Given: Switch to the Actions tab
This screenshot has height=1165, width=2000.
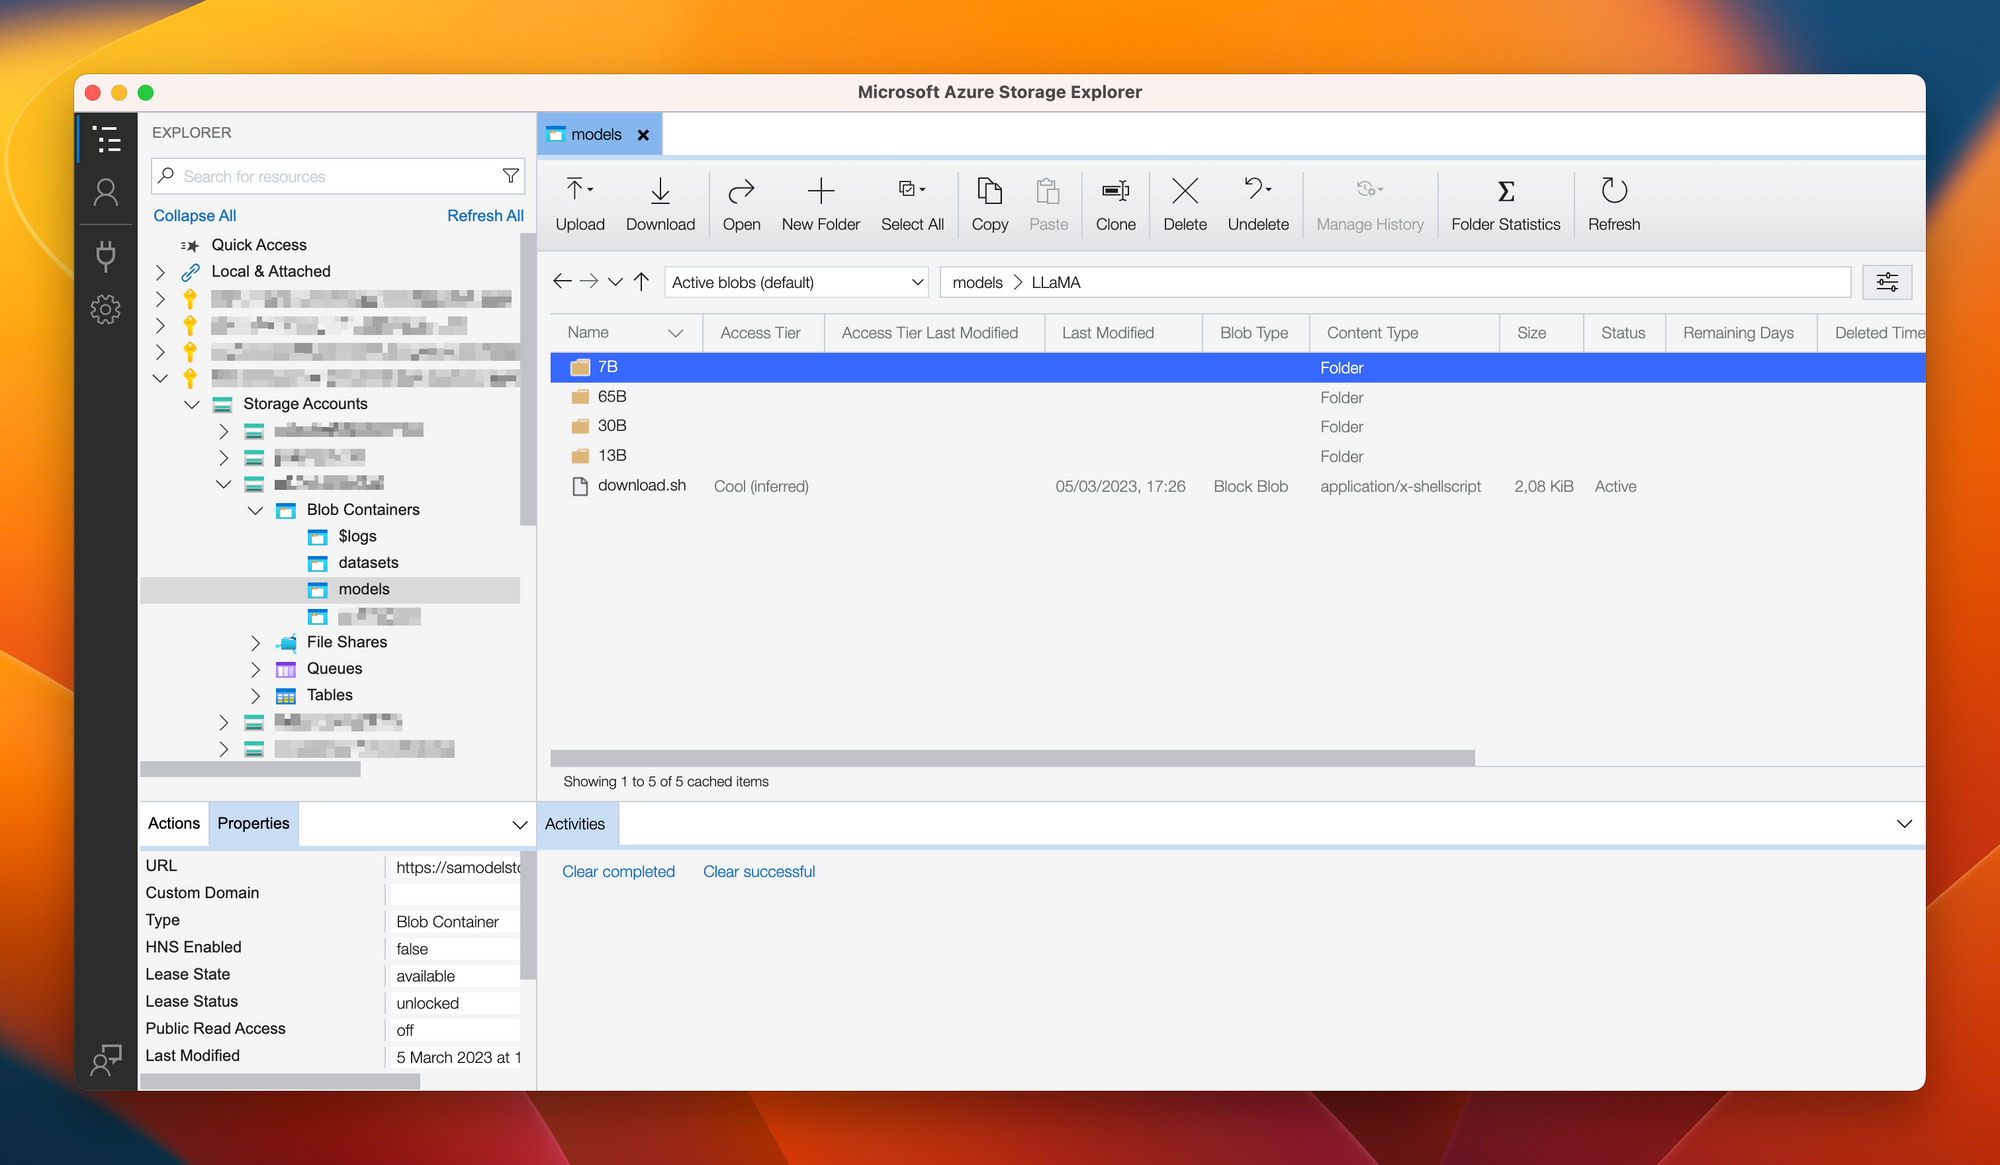Looking at the screenshot, I should [x=174, y=823].
